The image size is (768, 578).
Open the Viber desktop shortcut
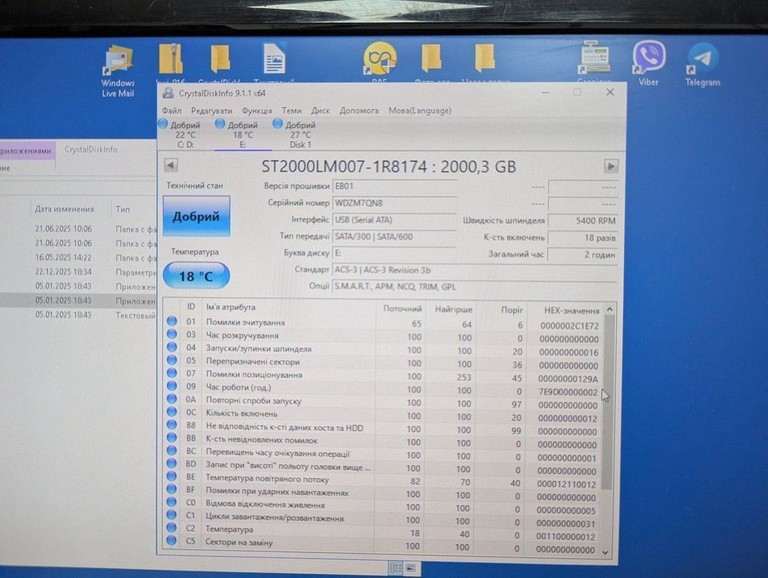point(648,64)
